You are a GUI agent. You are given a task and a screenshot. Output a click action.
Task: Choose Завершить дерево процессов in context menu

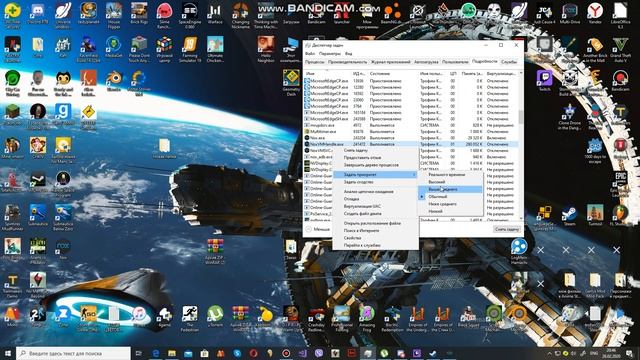pyautogui.click(x=376, y=165)
